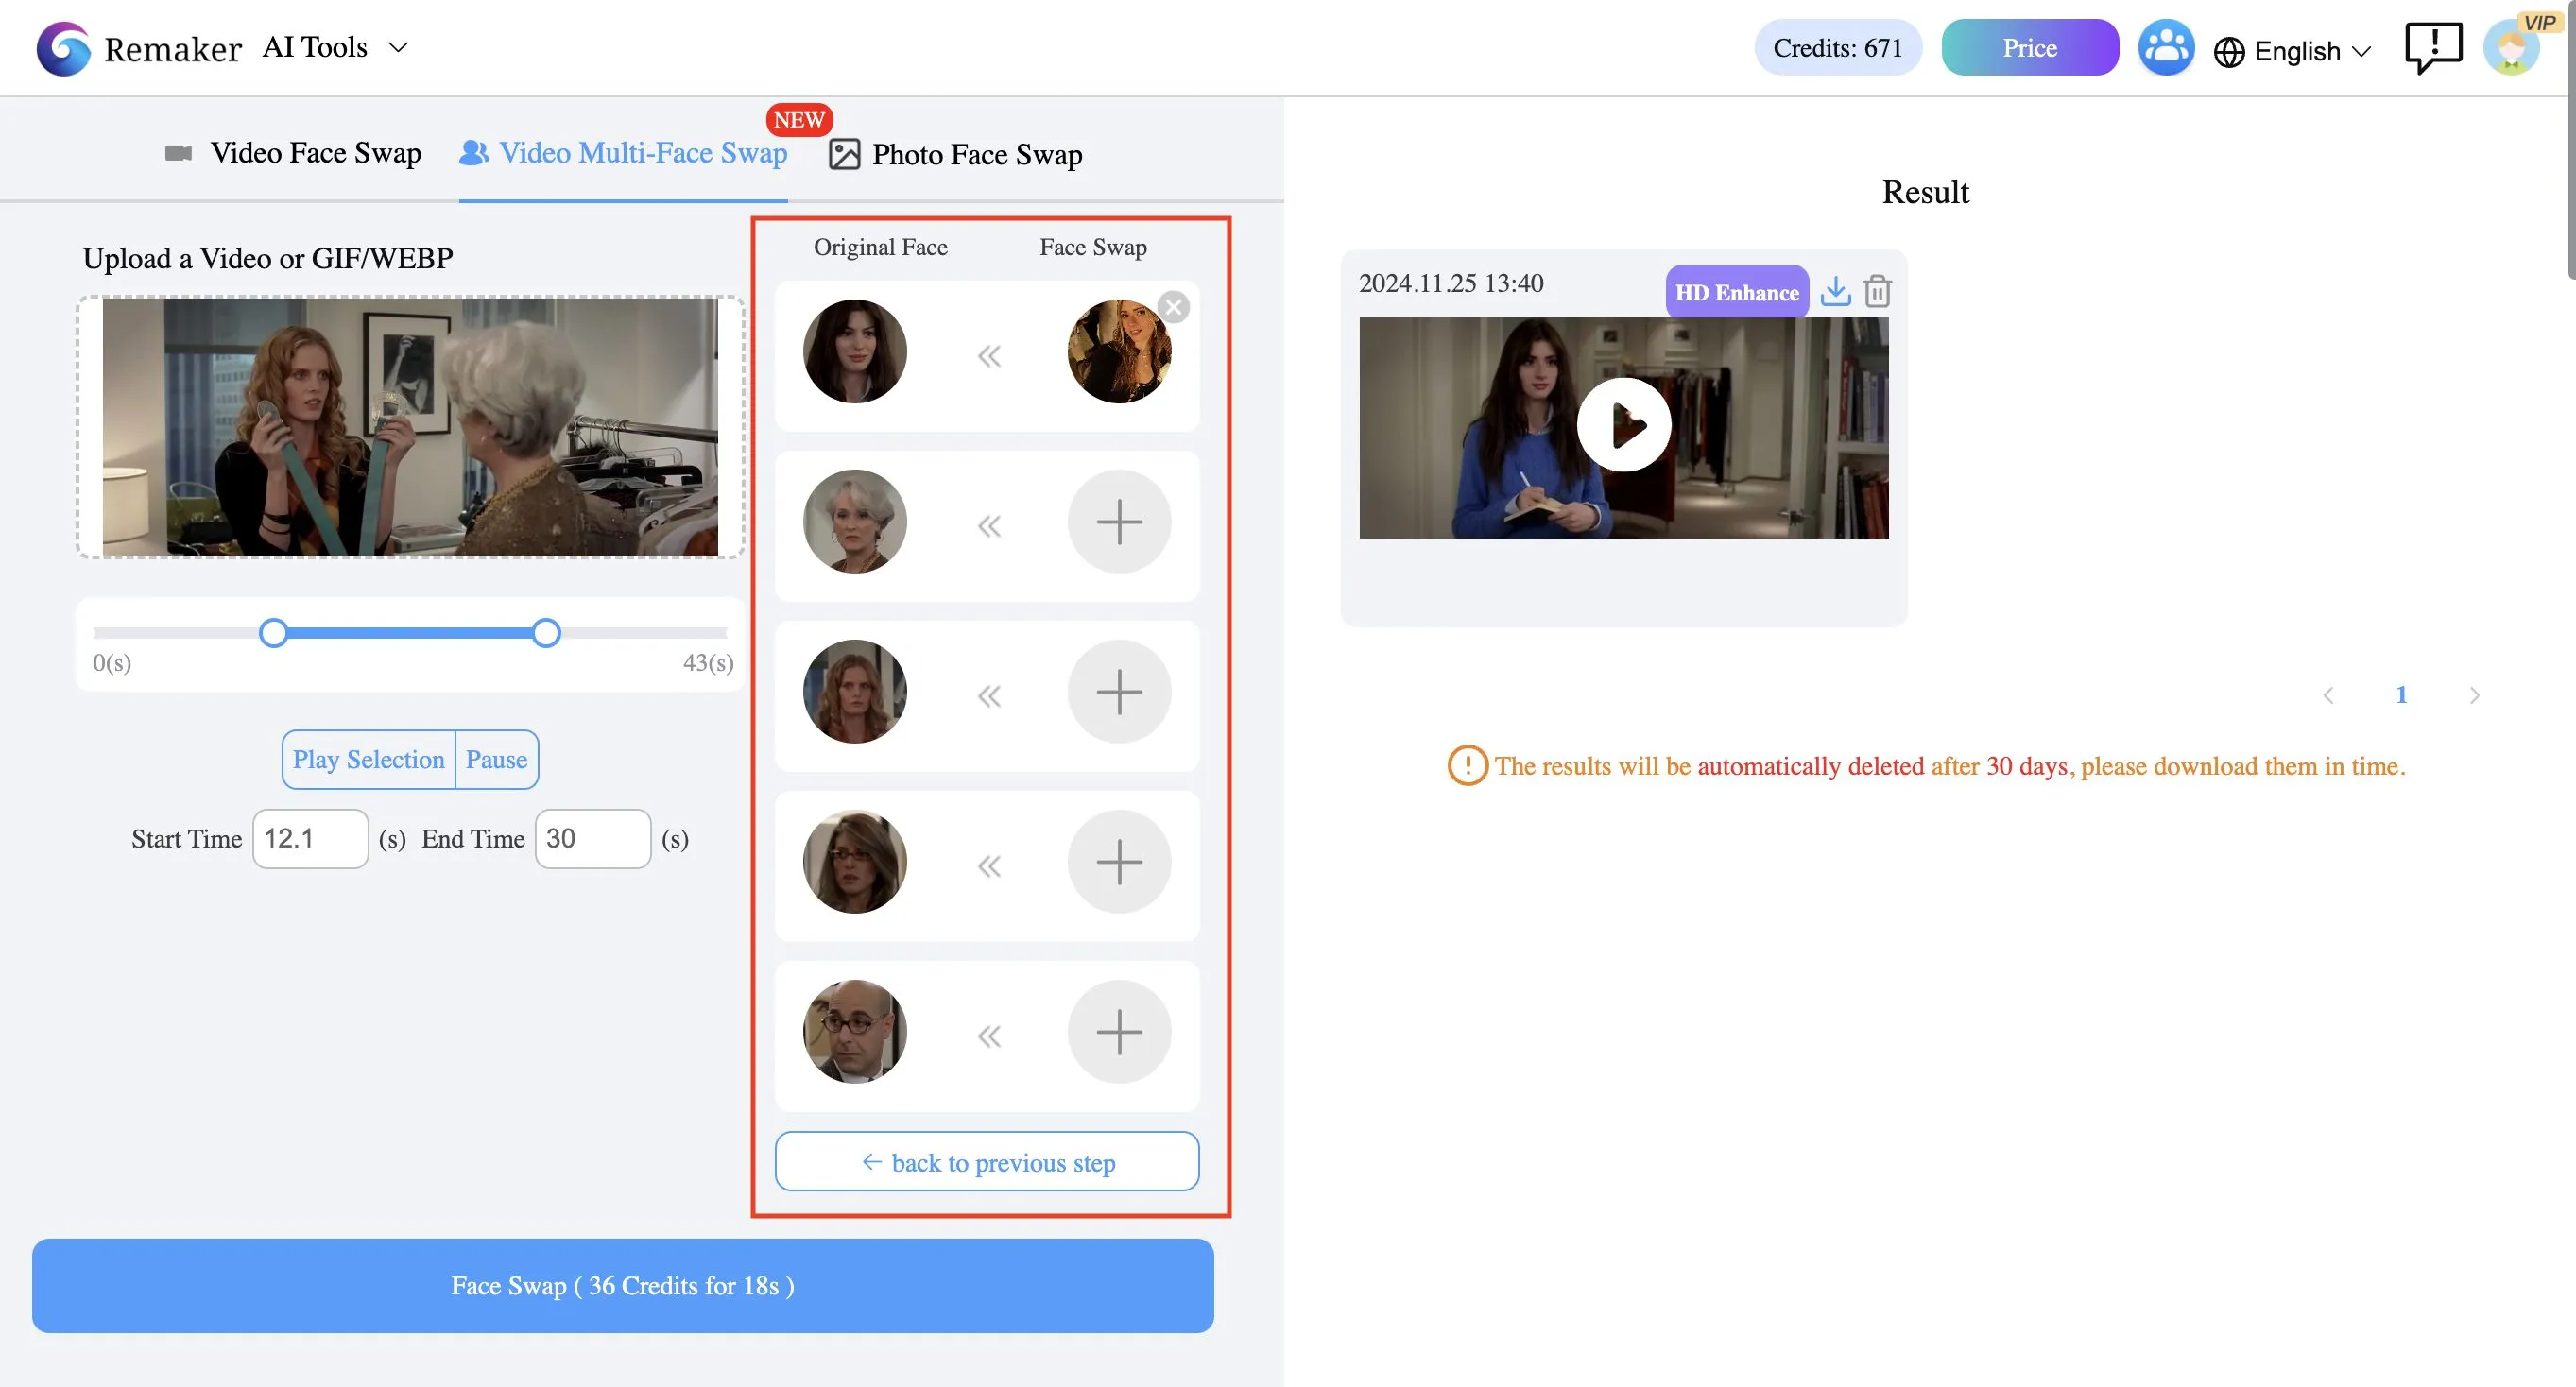The width and height of the screenshot is (2576, 1387).
Task: Open the English language dropdown
Action: point(2292,51)
